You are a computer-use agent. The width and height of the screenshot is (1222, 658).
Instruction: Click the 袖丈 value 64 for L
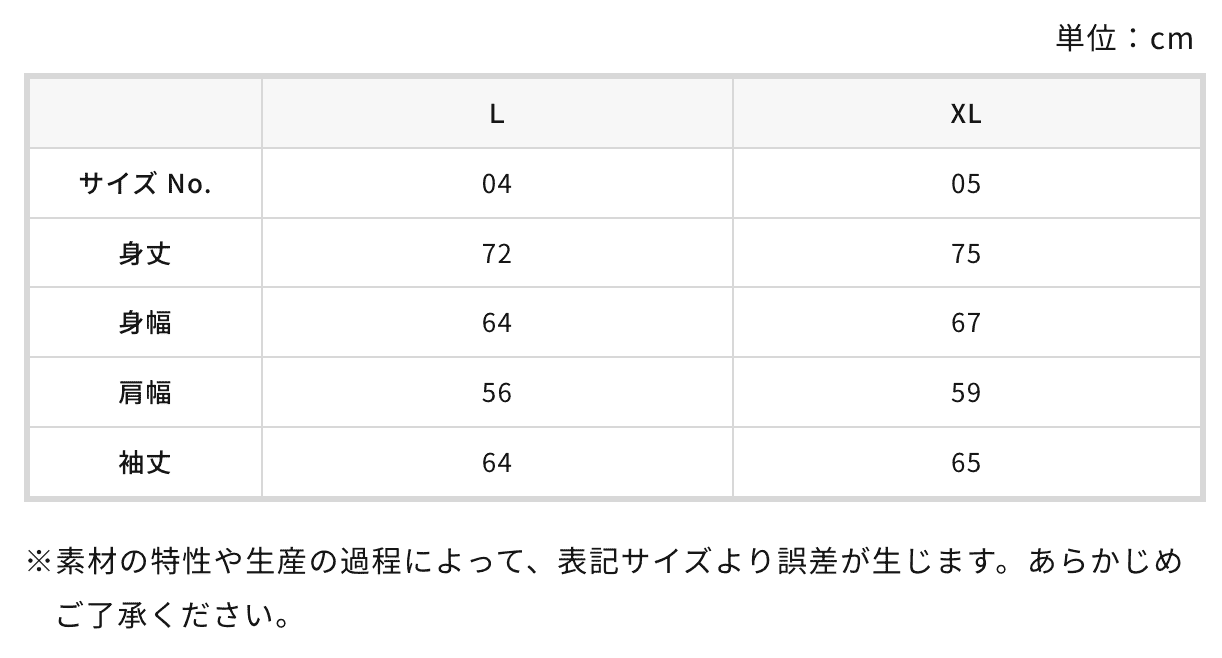click(x=497, y=463)
